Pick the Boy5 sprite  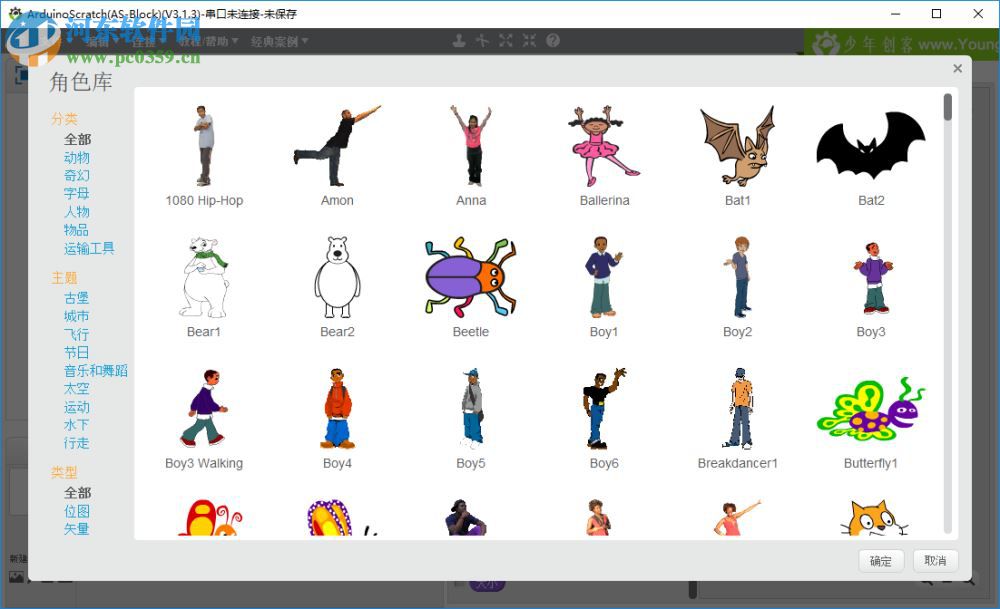(471, 418)
